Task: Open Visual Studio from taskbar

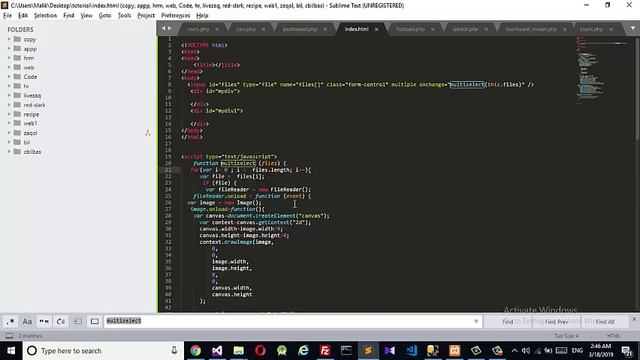Action: (x=217, y=351)
